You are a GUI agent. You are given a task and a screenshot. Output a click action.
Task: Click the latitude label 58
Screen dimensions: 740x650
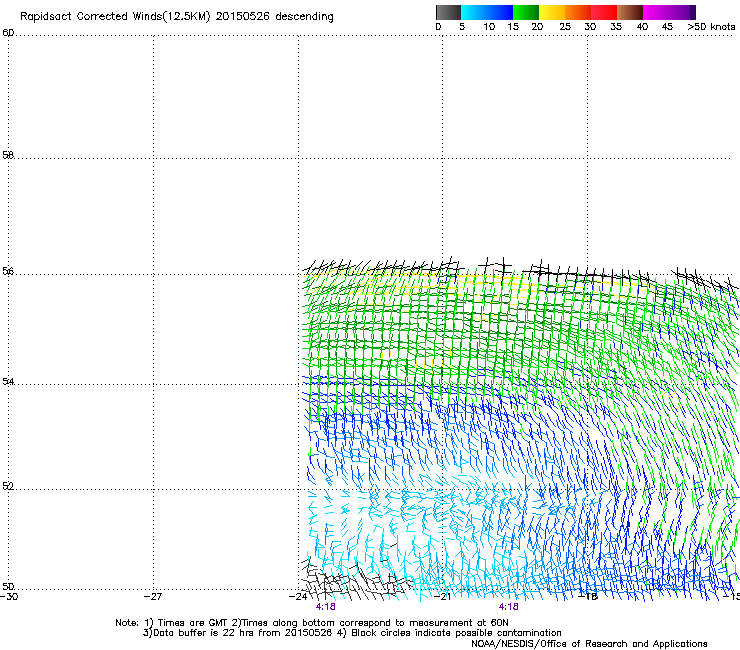(x=8, y=155)
